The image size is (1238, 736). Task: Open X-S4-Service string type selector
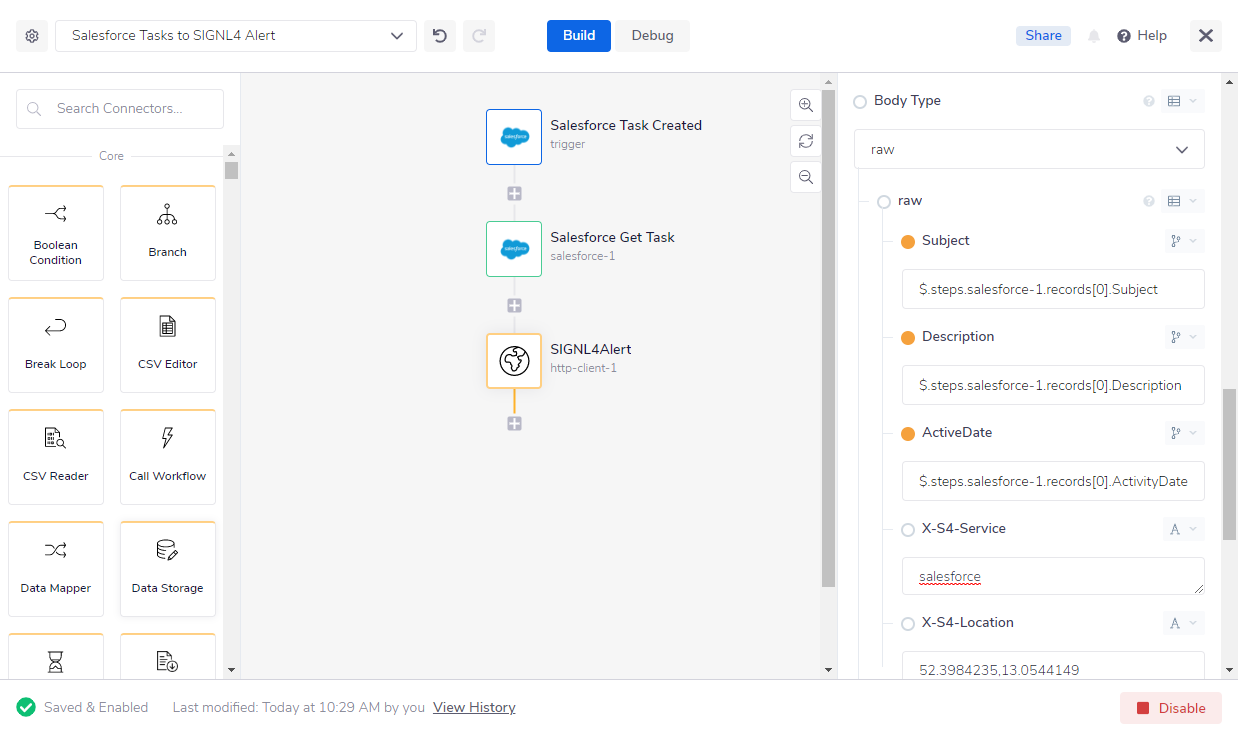coord(1183,529)
